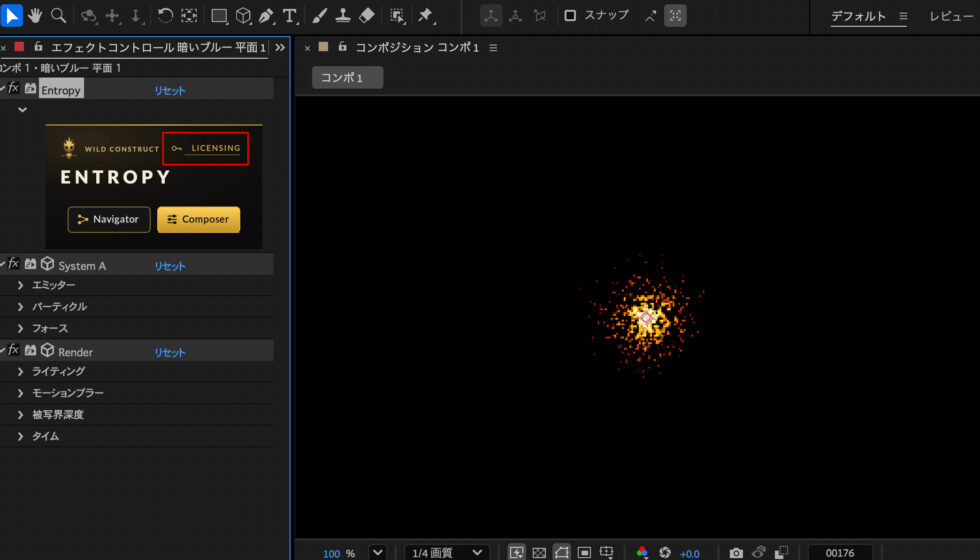Select the Pan camera tool
980x560 pixels.
tap(112, 16)
